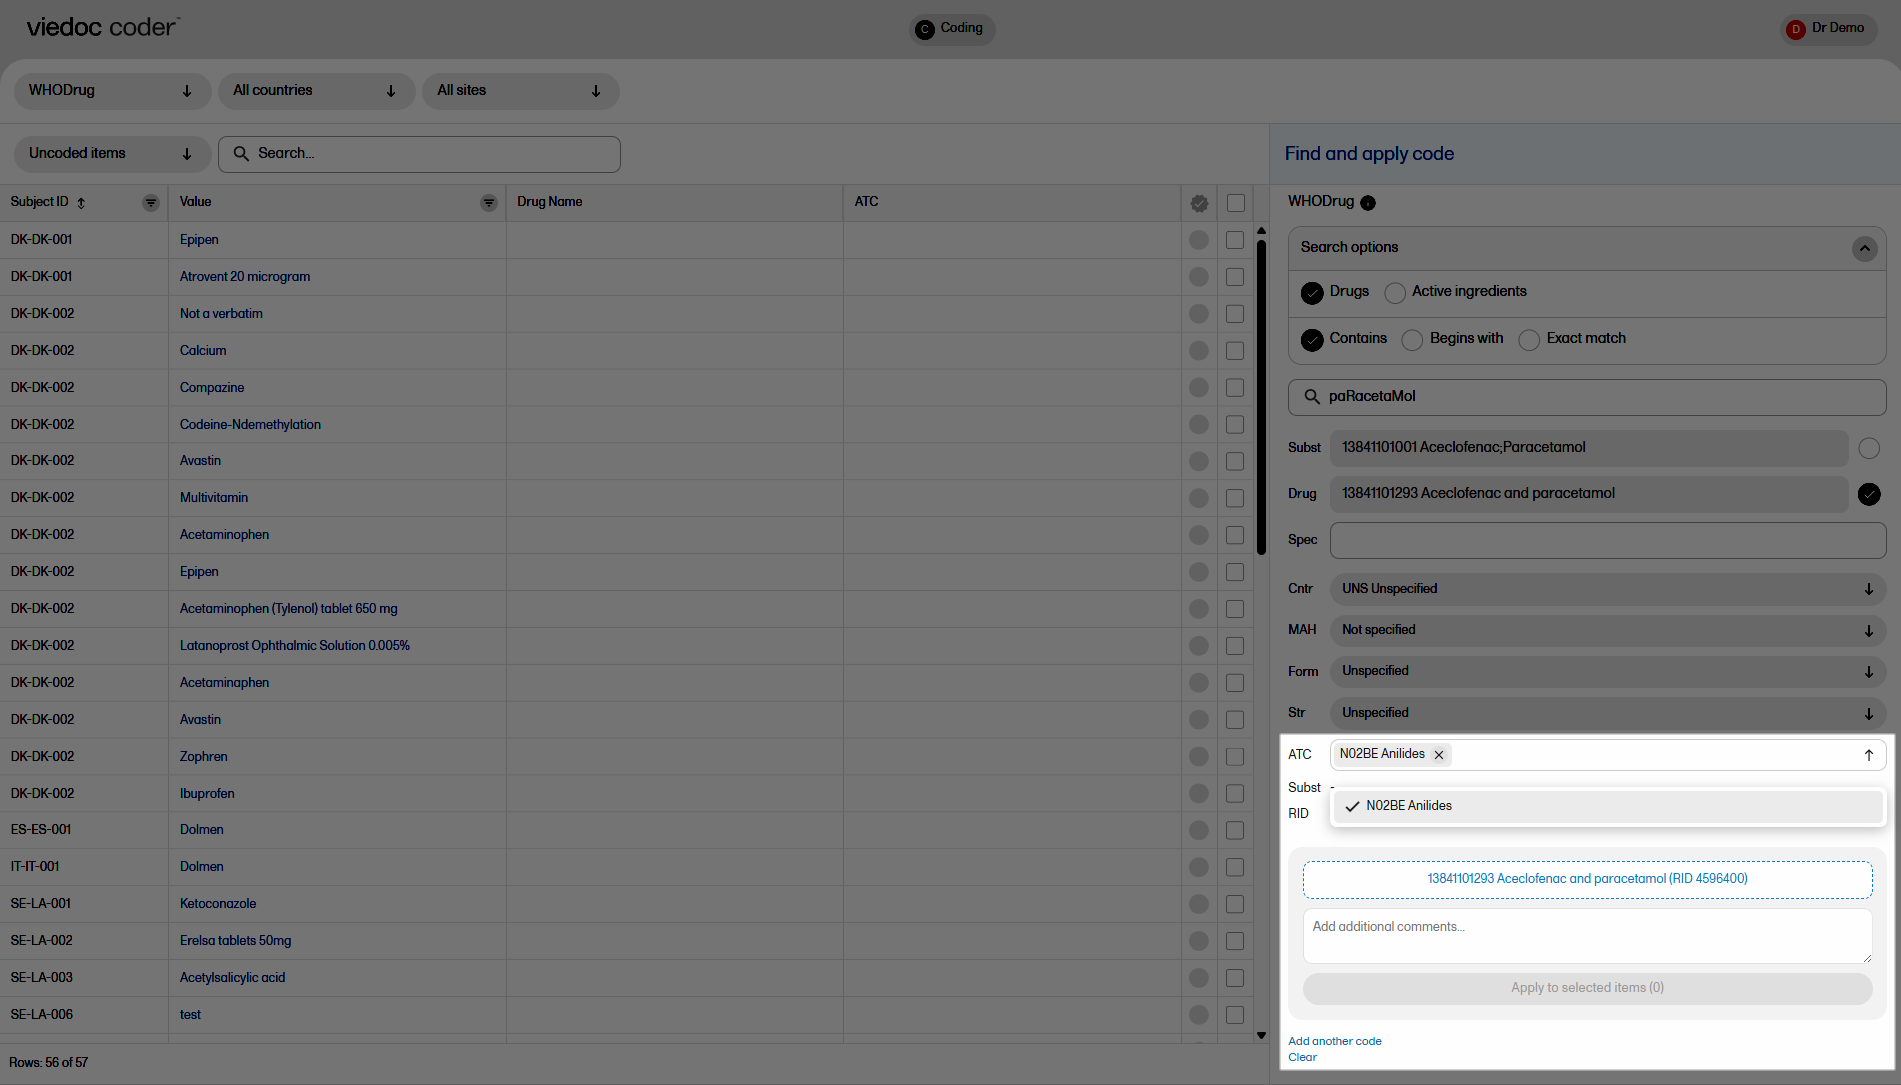Tick the checkbox for the Compazine row

1235,388
